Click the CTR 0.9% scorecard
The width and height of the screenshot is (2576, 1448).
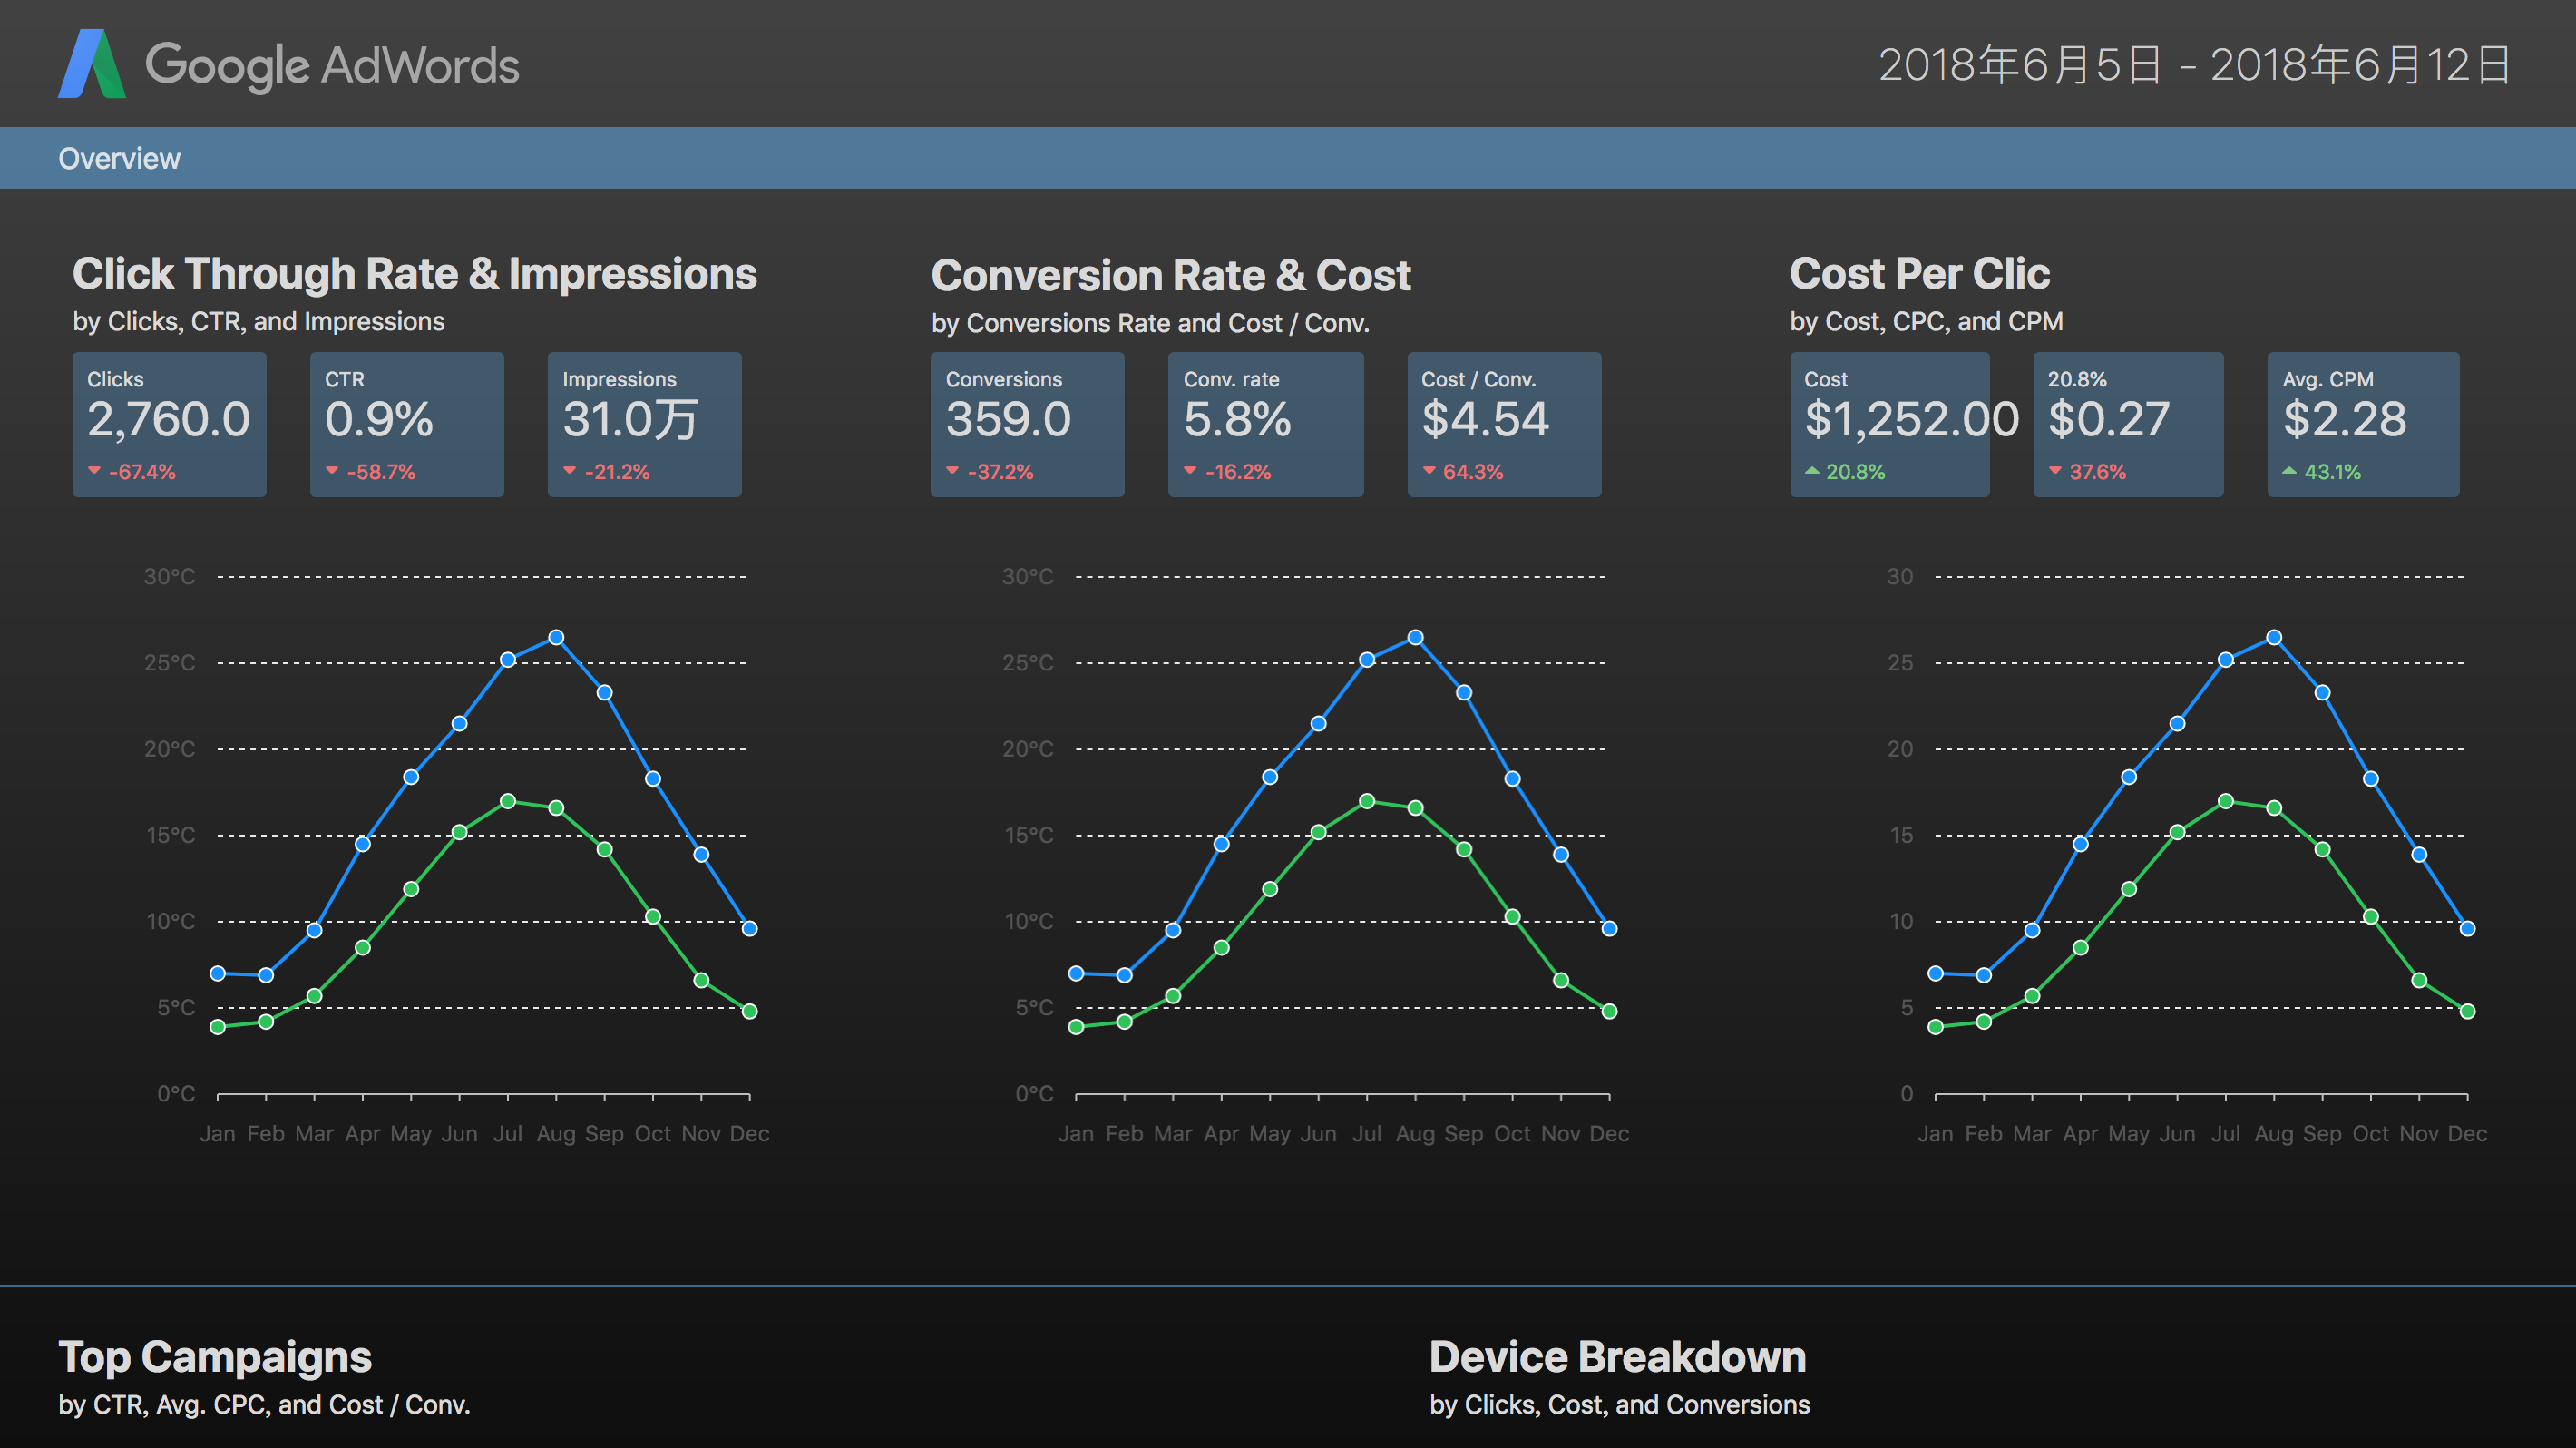coord(407,424)
